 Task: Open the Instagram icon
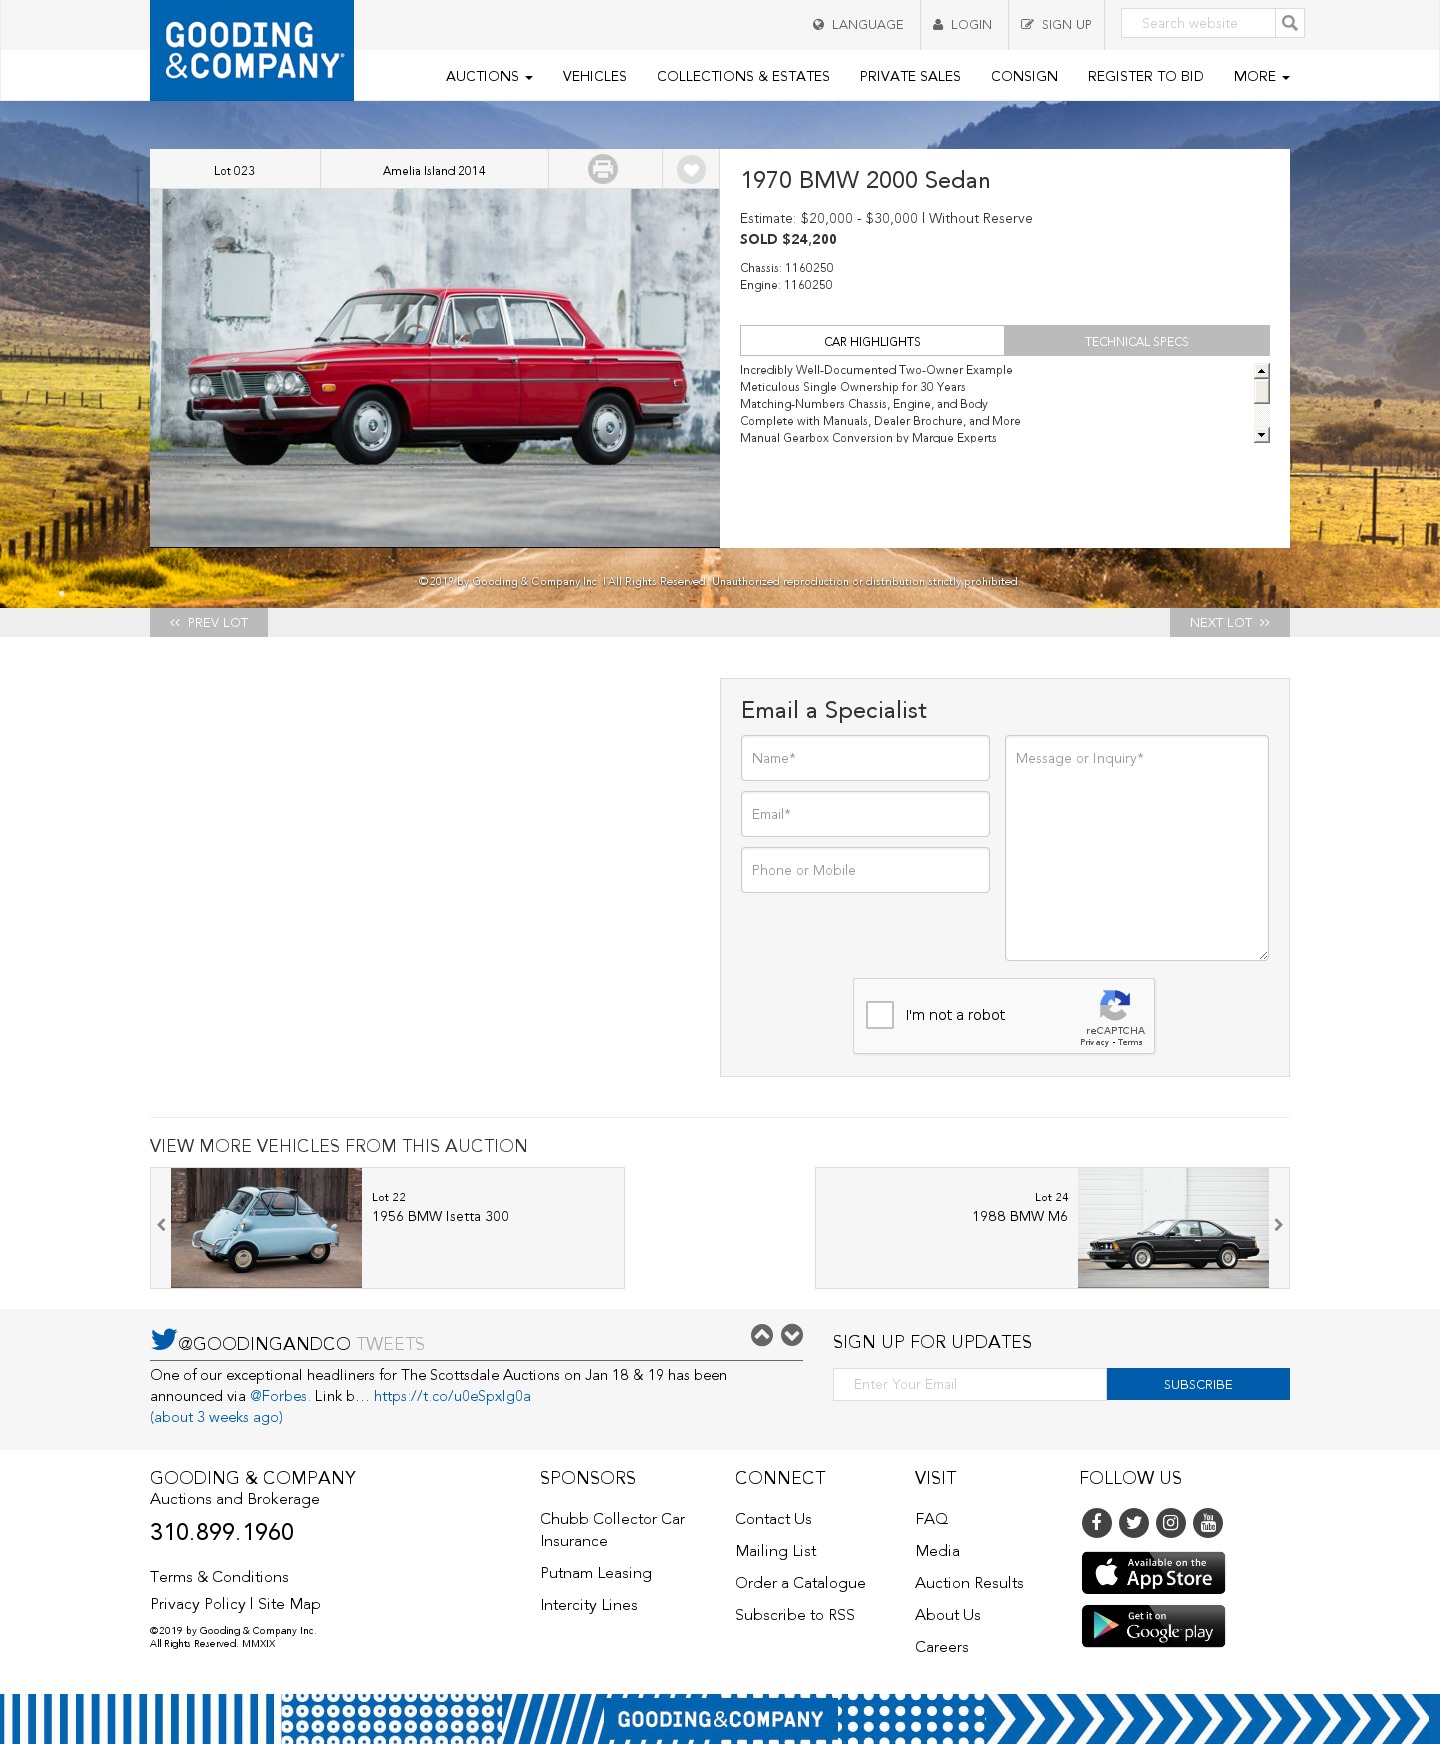point(1171,1523)
